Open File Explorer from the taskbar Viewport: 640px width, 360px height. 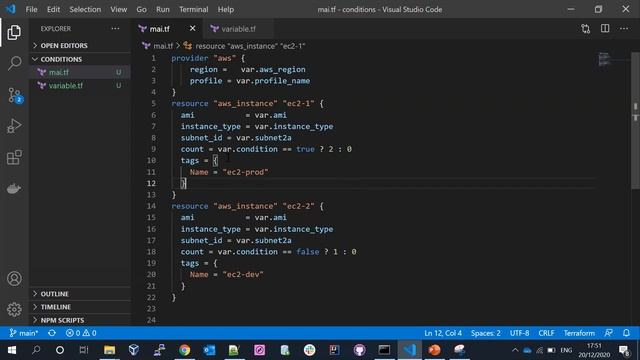[x=109, y=350]
